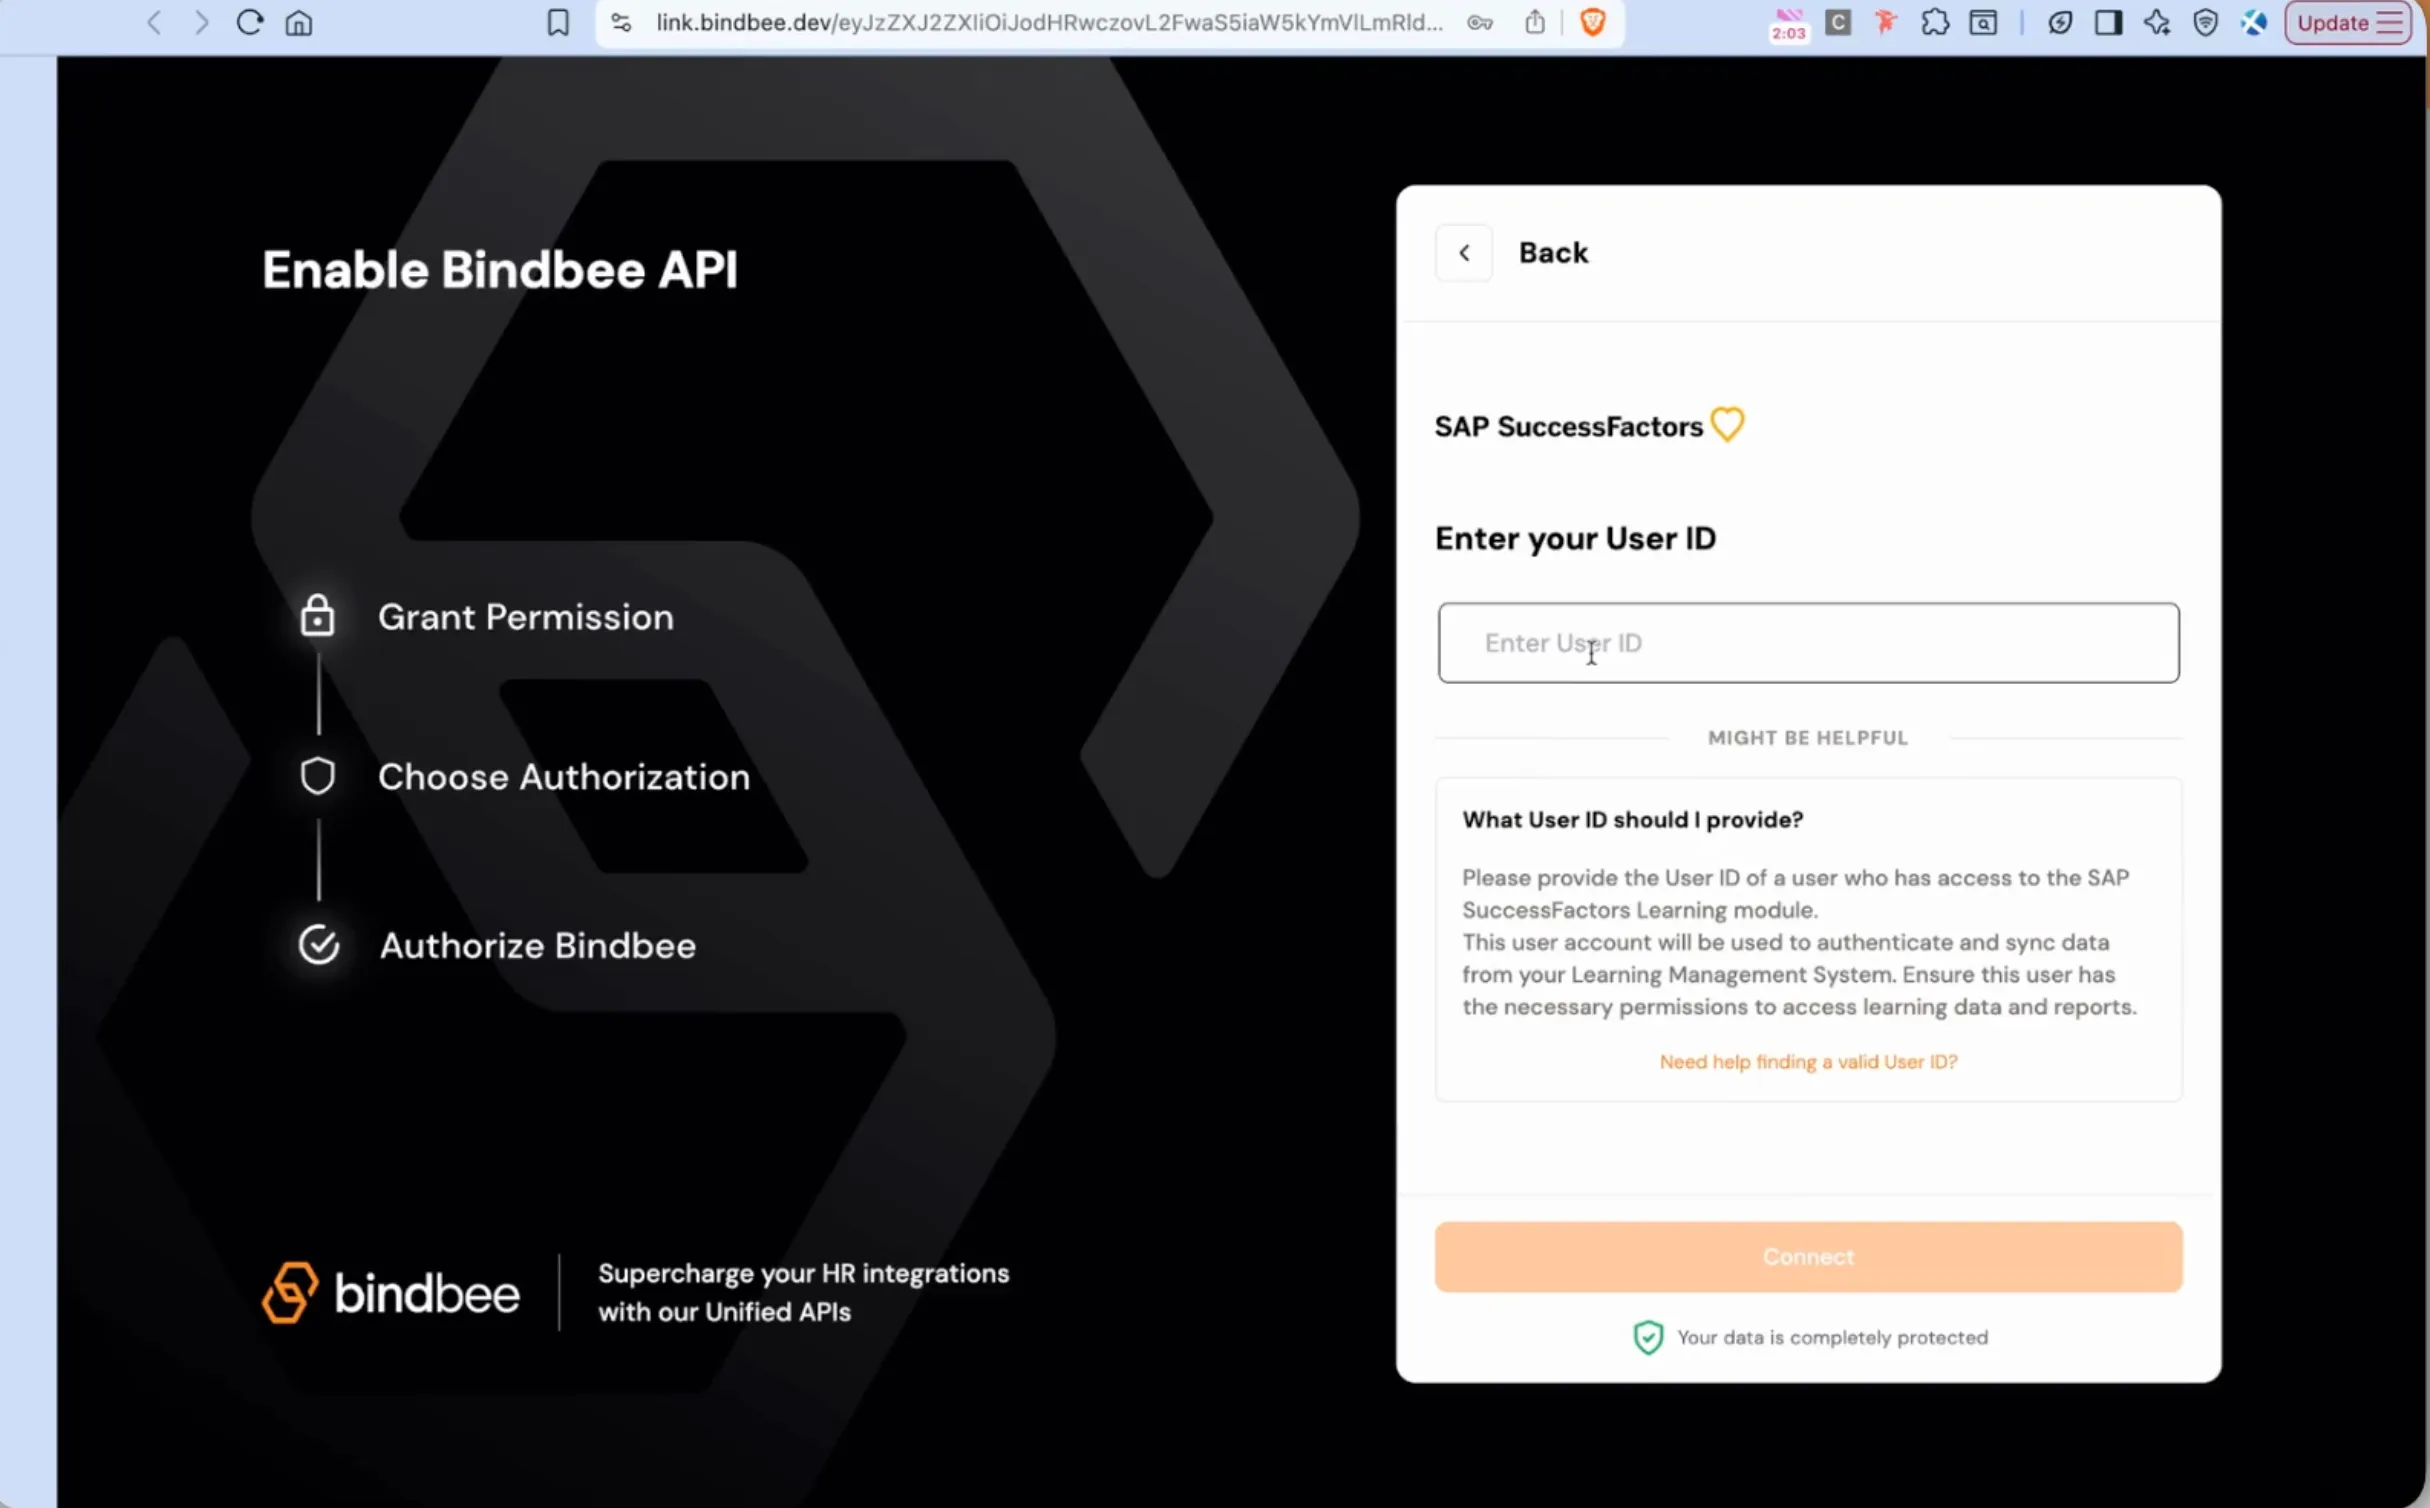
Task: Reload the current page
Action: coord(249,22)
